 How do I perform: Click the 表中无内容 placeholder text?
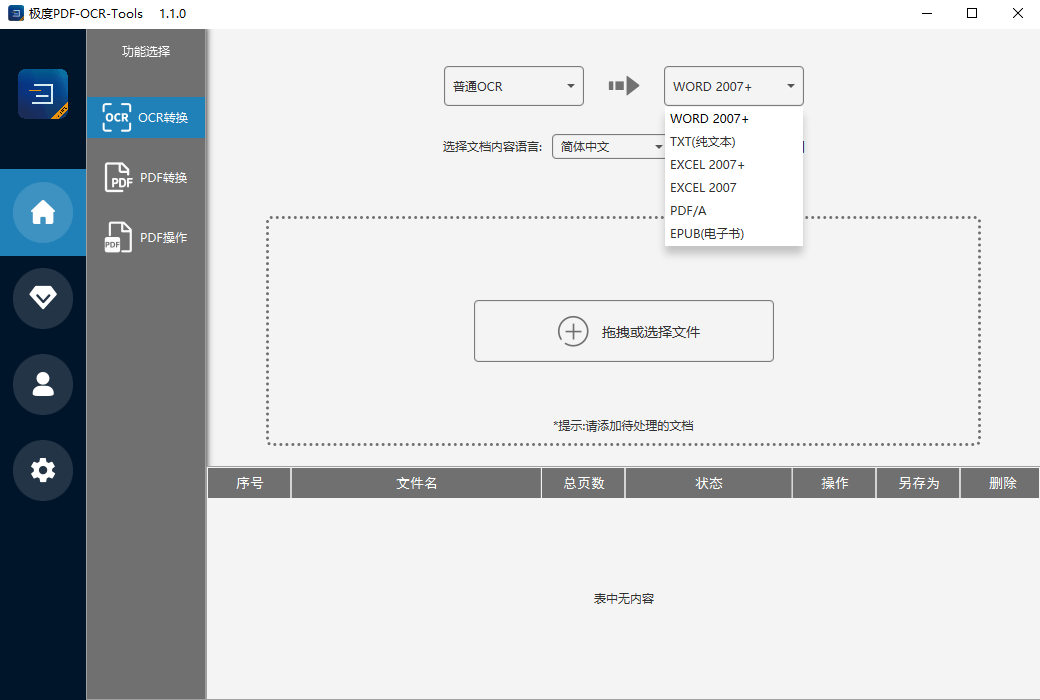pyautogui.click(x=623, y=598)
